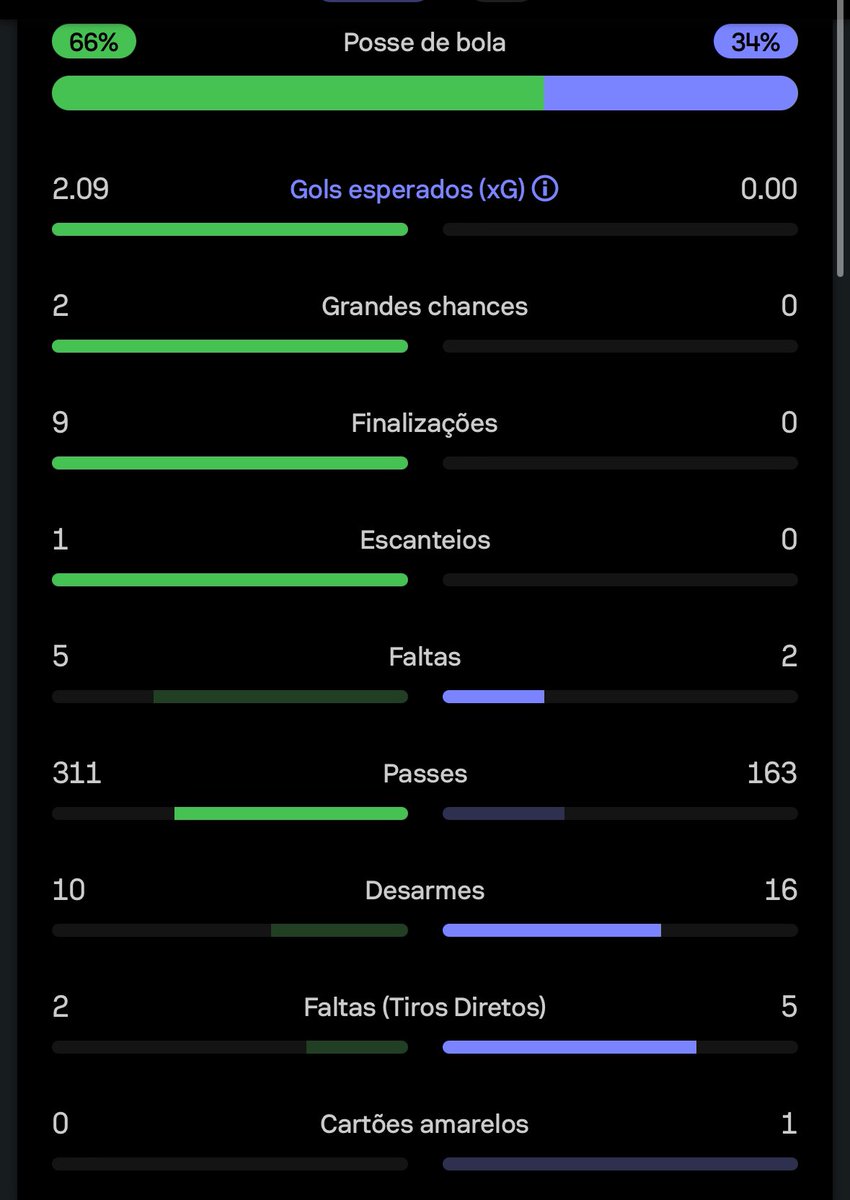850x1200 pixels.
Task: Click the Finalizações stat label
Action: (x=424, y=423)
